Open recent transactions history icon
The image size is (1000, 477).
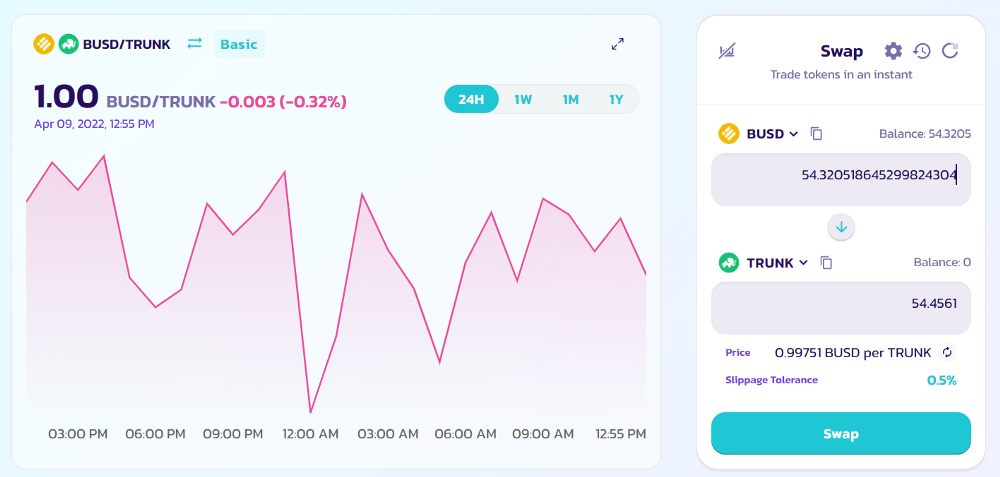(x=922, y=51)
